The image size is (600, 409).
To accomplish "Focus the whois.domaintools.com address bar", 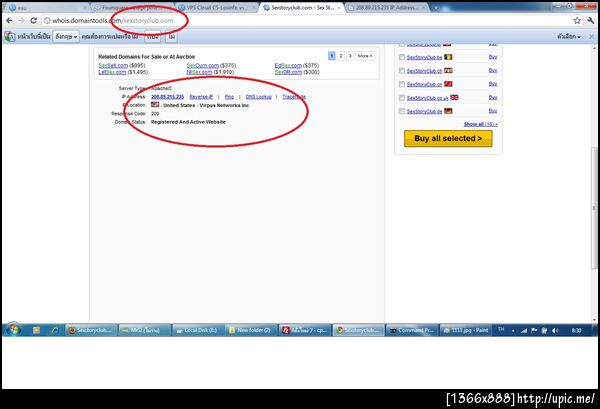I will pyautogui.click(x=306, y=21).
